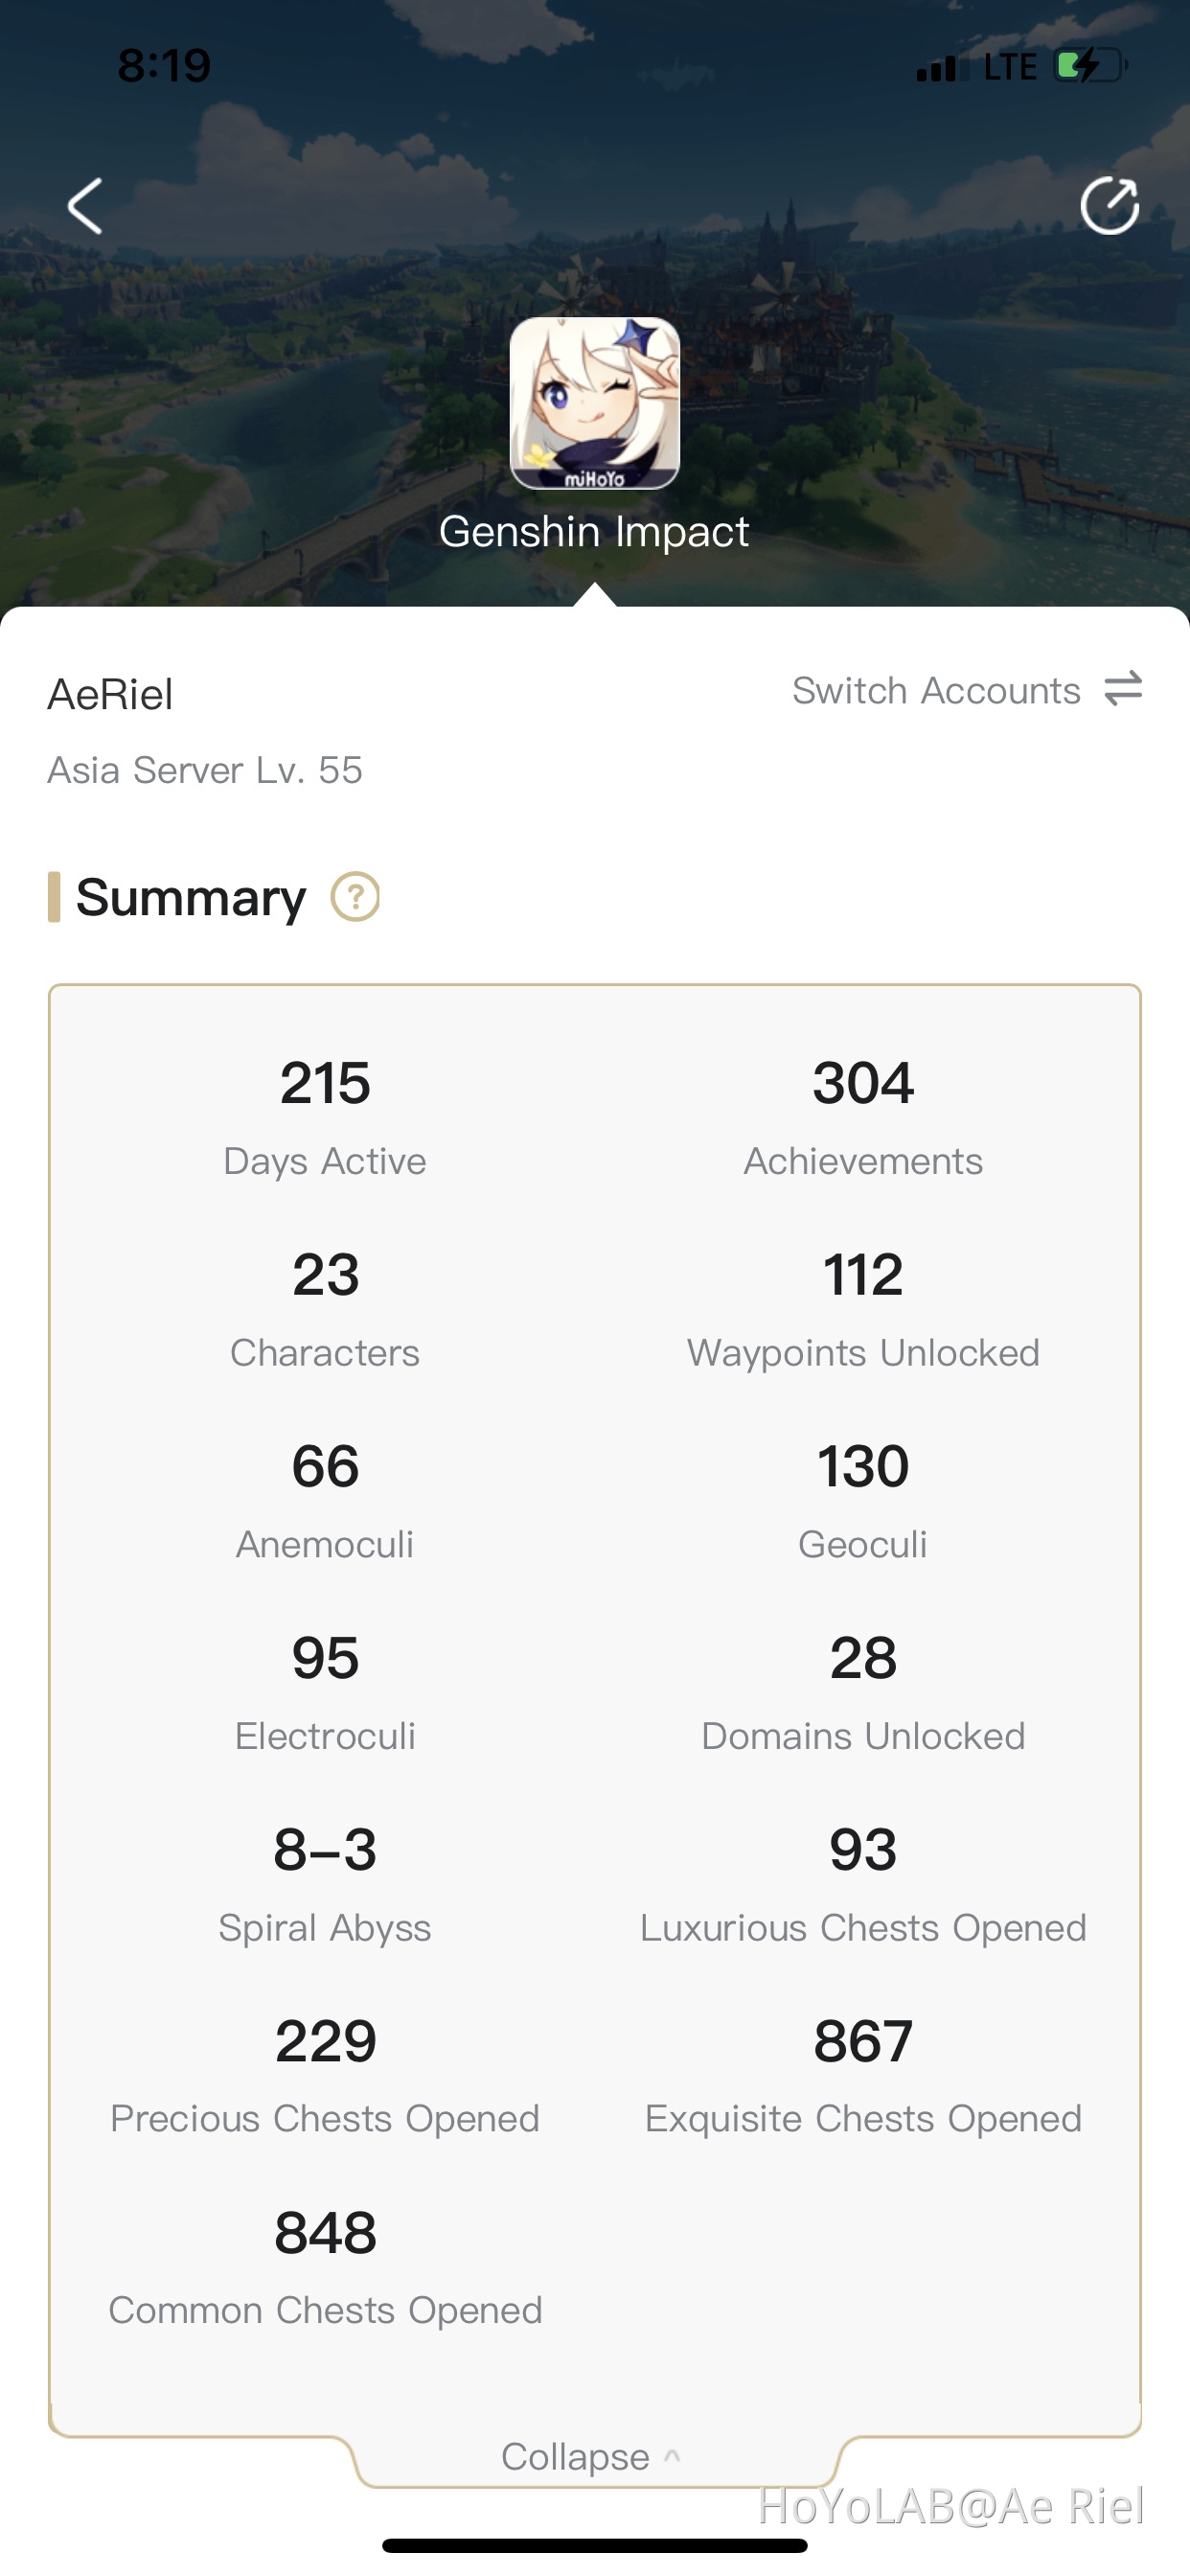Tap the cellular signal bars icon
Viewport: 1190px width, 2576px height.
point(937,68)
